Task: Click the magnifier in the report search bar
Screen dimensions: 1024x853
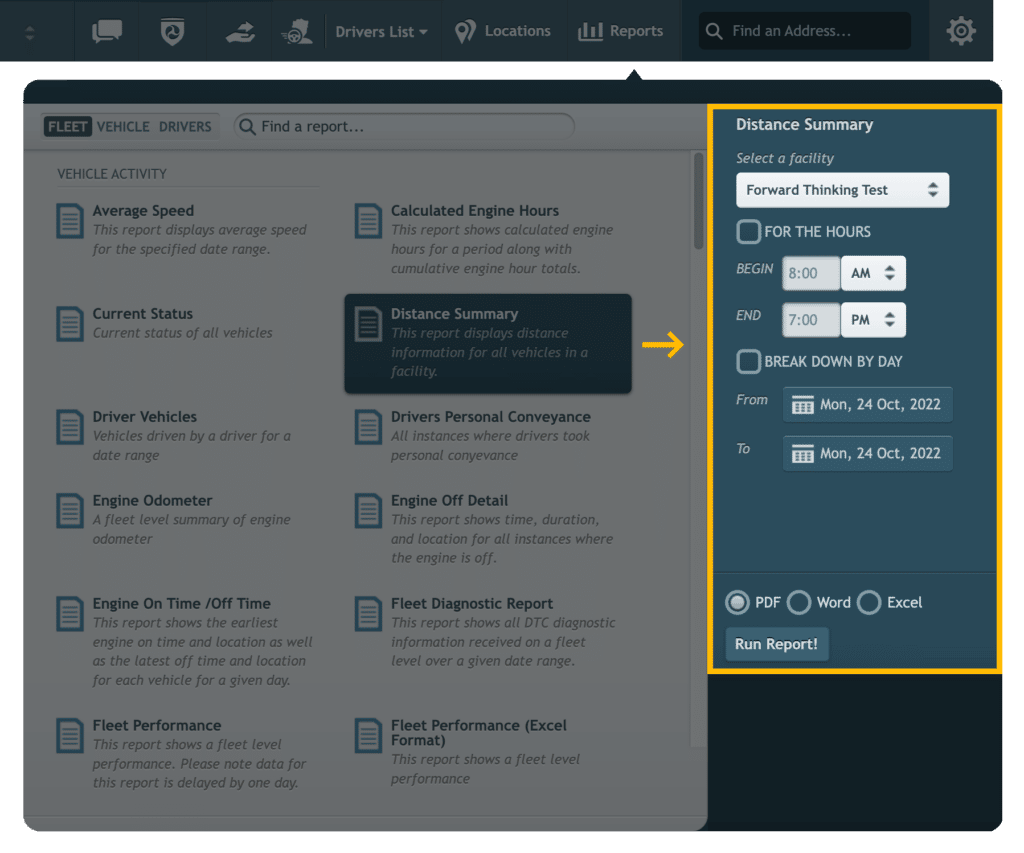Action: (x=248, y=127)
